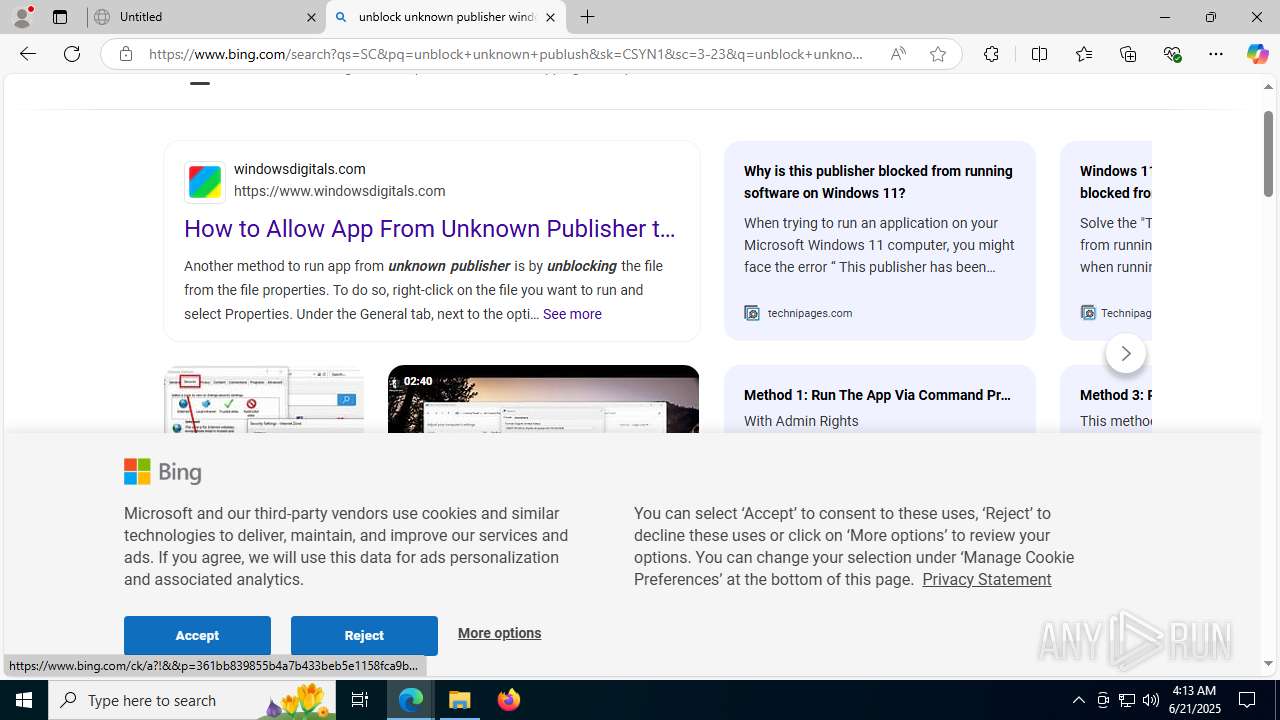Open the Extensions puzzle icon

tap(991, 54)
